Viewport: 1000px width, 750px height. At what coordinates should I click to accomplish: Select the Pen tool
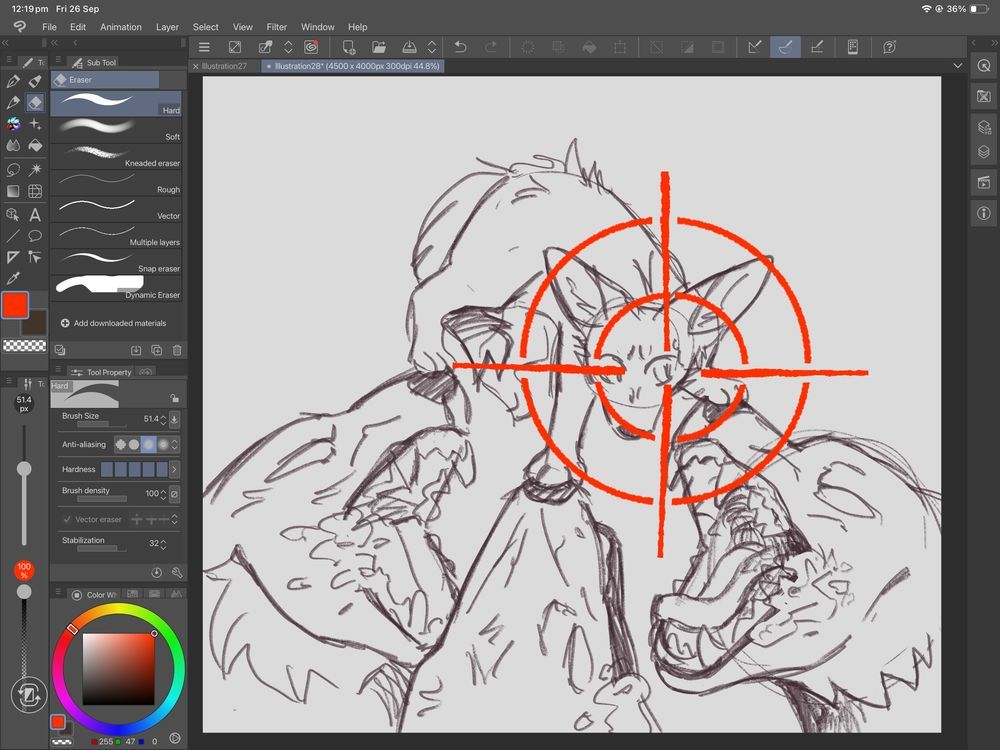pos(13,81)
